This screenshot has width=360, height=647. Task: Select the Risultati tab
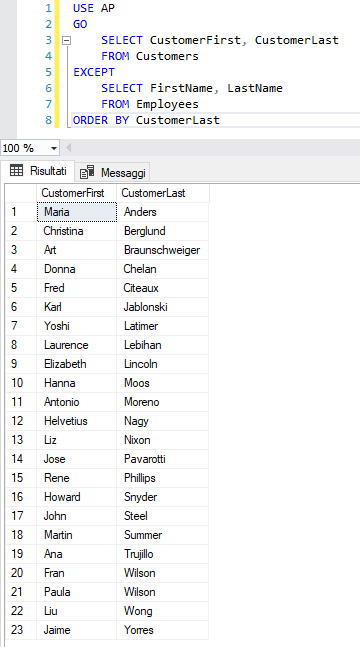pyautogui.click(x=38, y=171)
